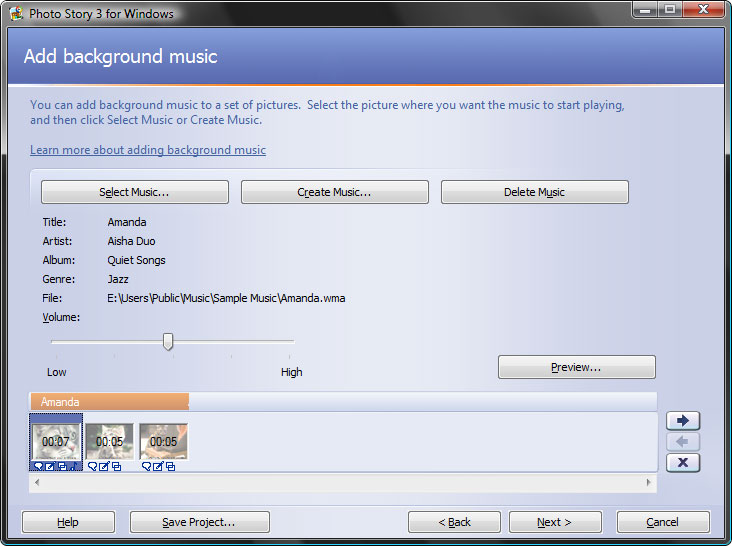
Task: Select the first picture thumbnail 00:07
Action: pyautogui.click(x=56, y=441)
